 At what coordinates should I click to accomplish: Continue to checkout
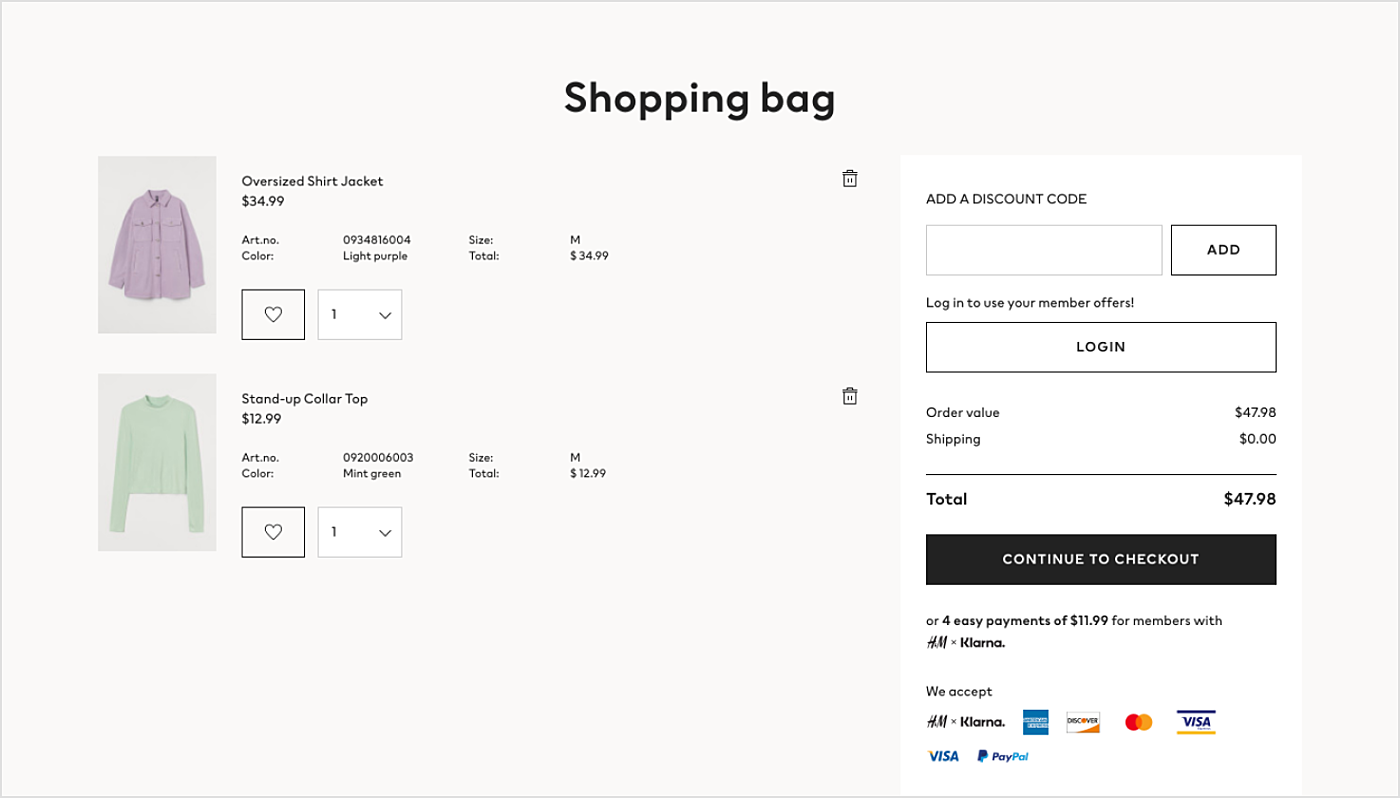(1101, 559)
